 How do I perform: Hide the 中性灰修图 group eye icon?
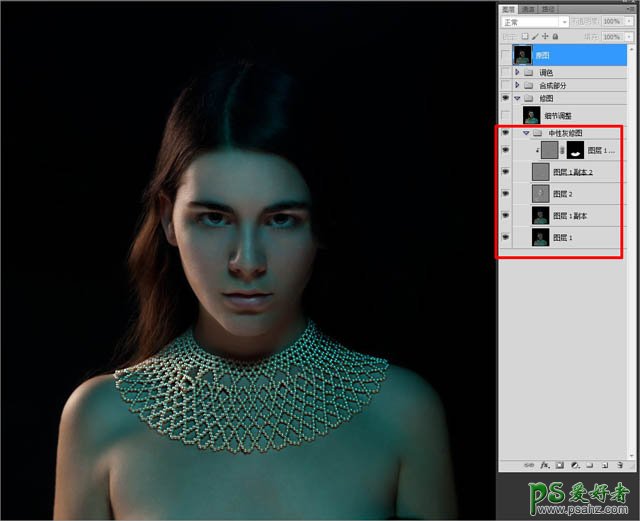(x=506, y=133)
